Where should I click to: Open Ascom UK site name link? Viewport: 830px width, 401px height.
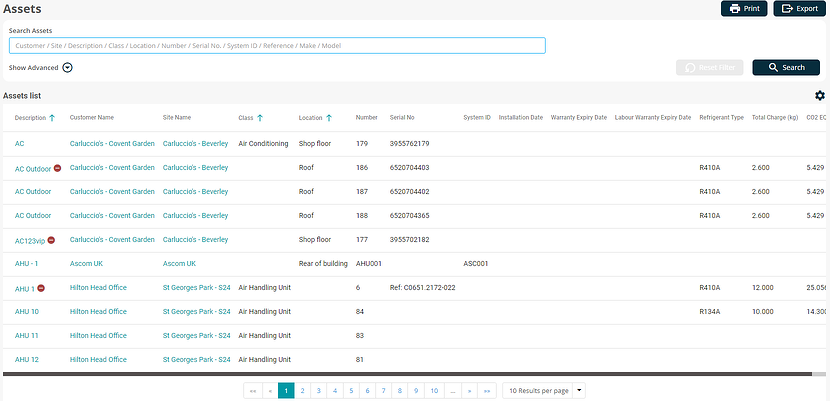pyautogui.click(x=179, y=263)
